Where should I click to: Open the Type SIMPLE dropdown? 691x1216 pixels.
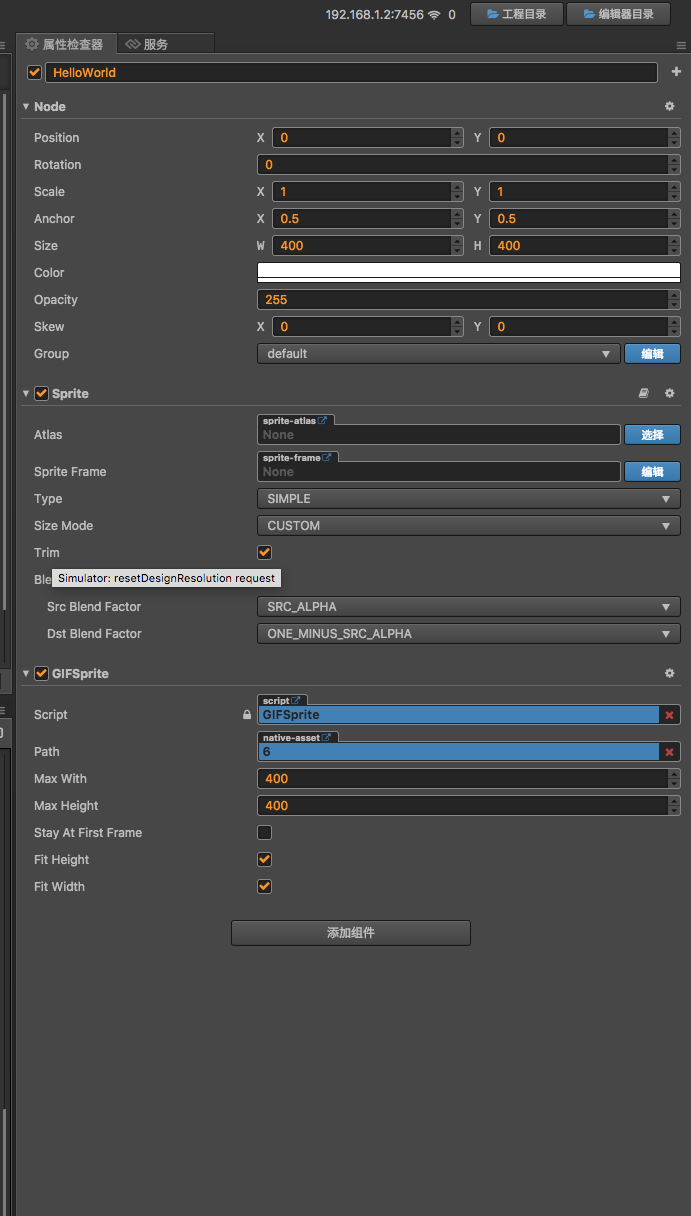[x=469, y=499]
